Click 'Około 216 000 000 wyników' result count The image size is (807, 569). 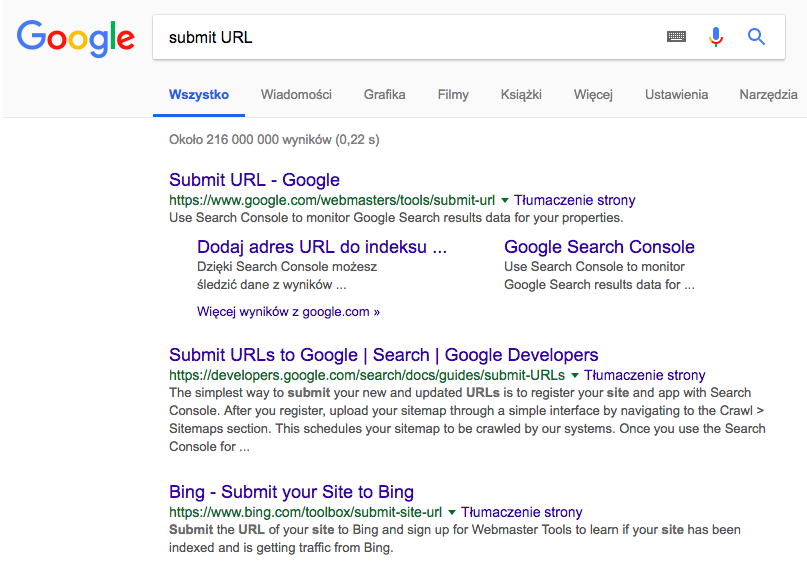274,140
